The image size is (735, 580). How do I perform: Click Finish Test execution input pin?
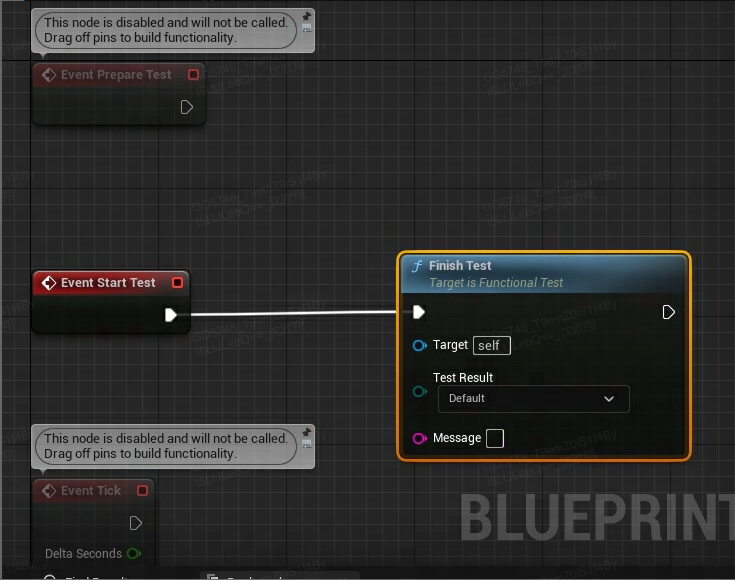[x=419, y=312]
